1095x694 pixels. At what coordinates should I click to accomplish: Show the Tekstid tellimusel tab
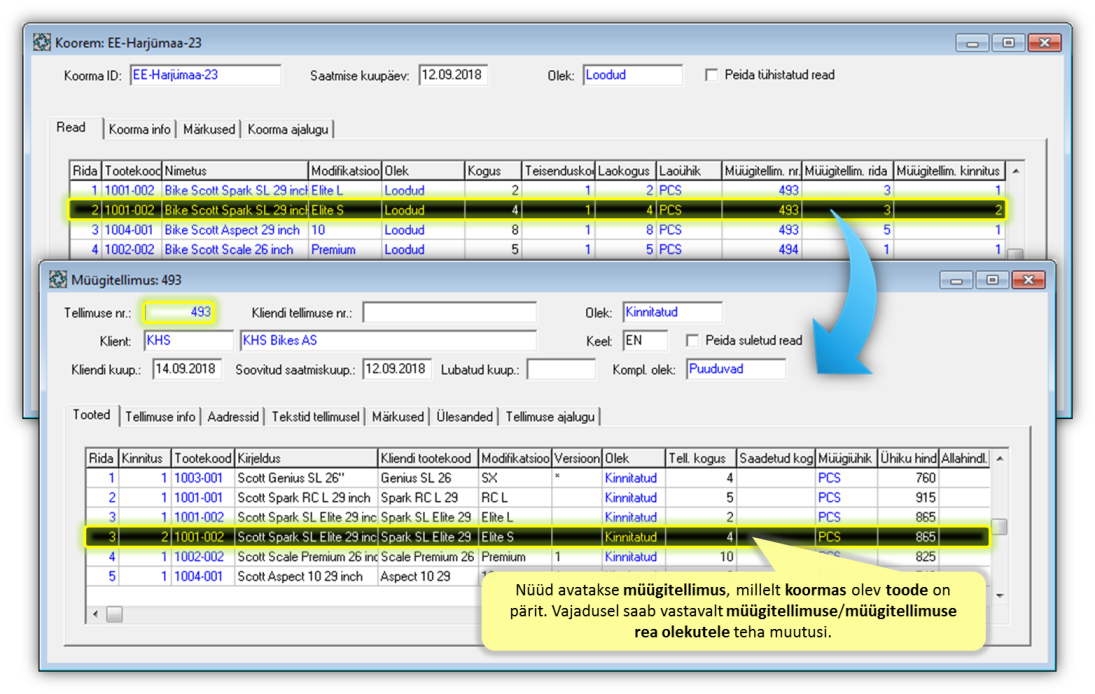tap(315, 417)
